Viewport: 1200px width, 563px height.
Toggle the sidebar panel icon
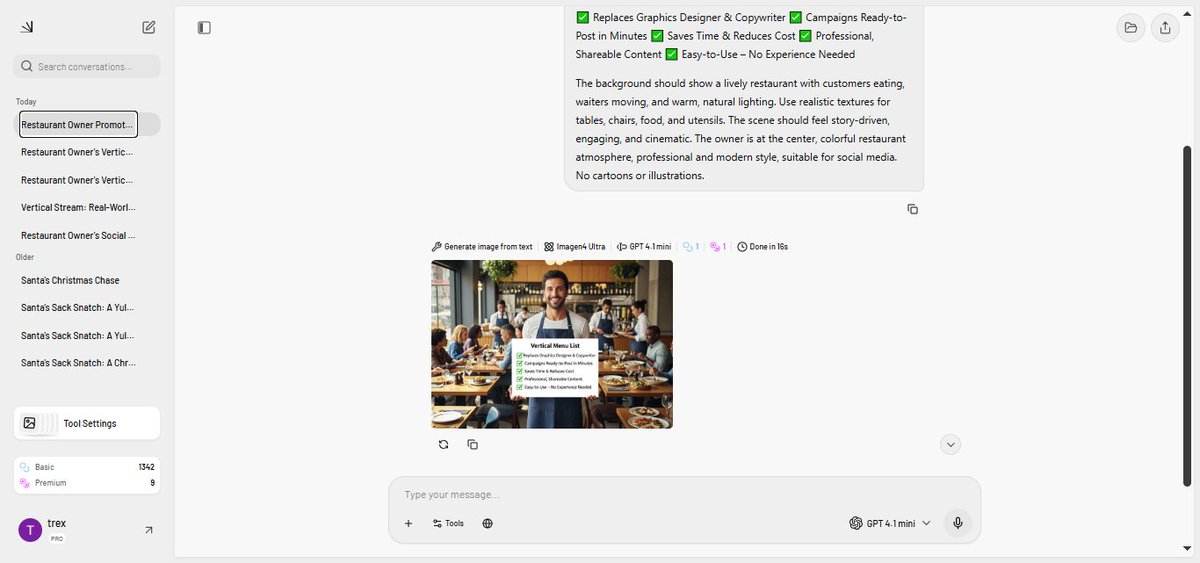204,28
